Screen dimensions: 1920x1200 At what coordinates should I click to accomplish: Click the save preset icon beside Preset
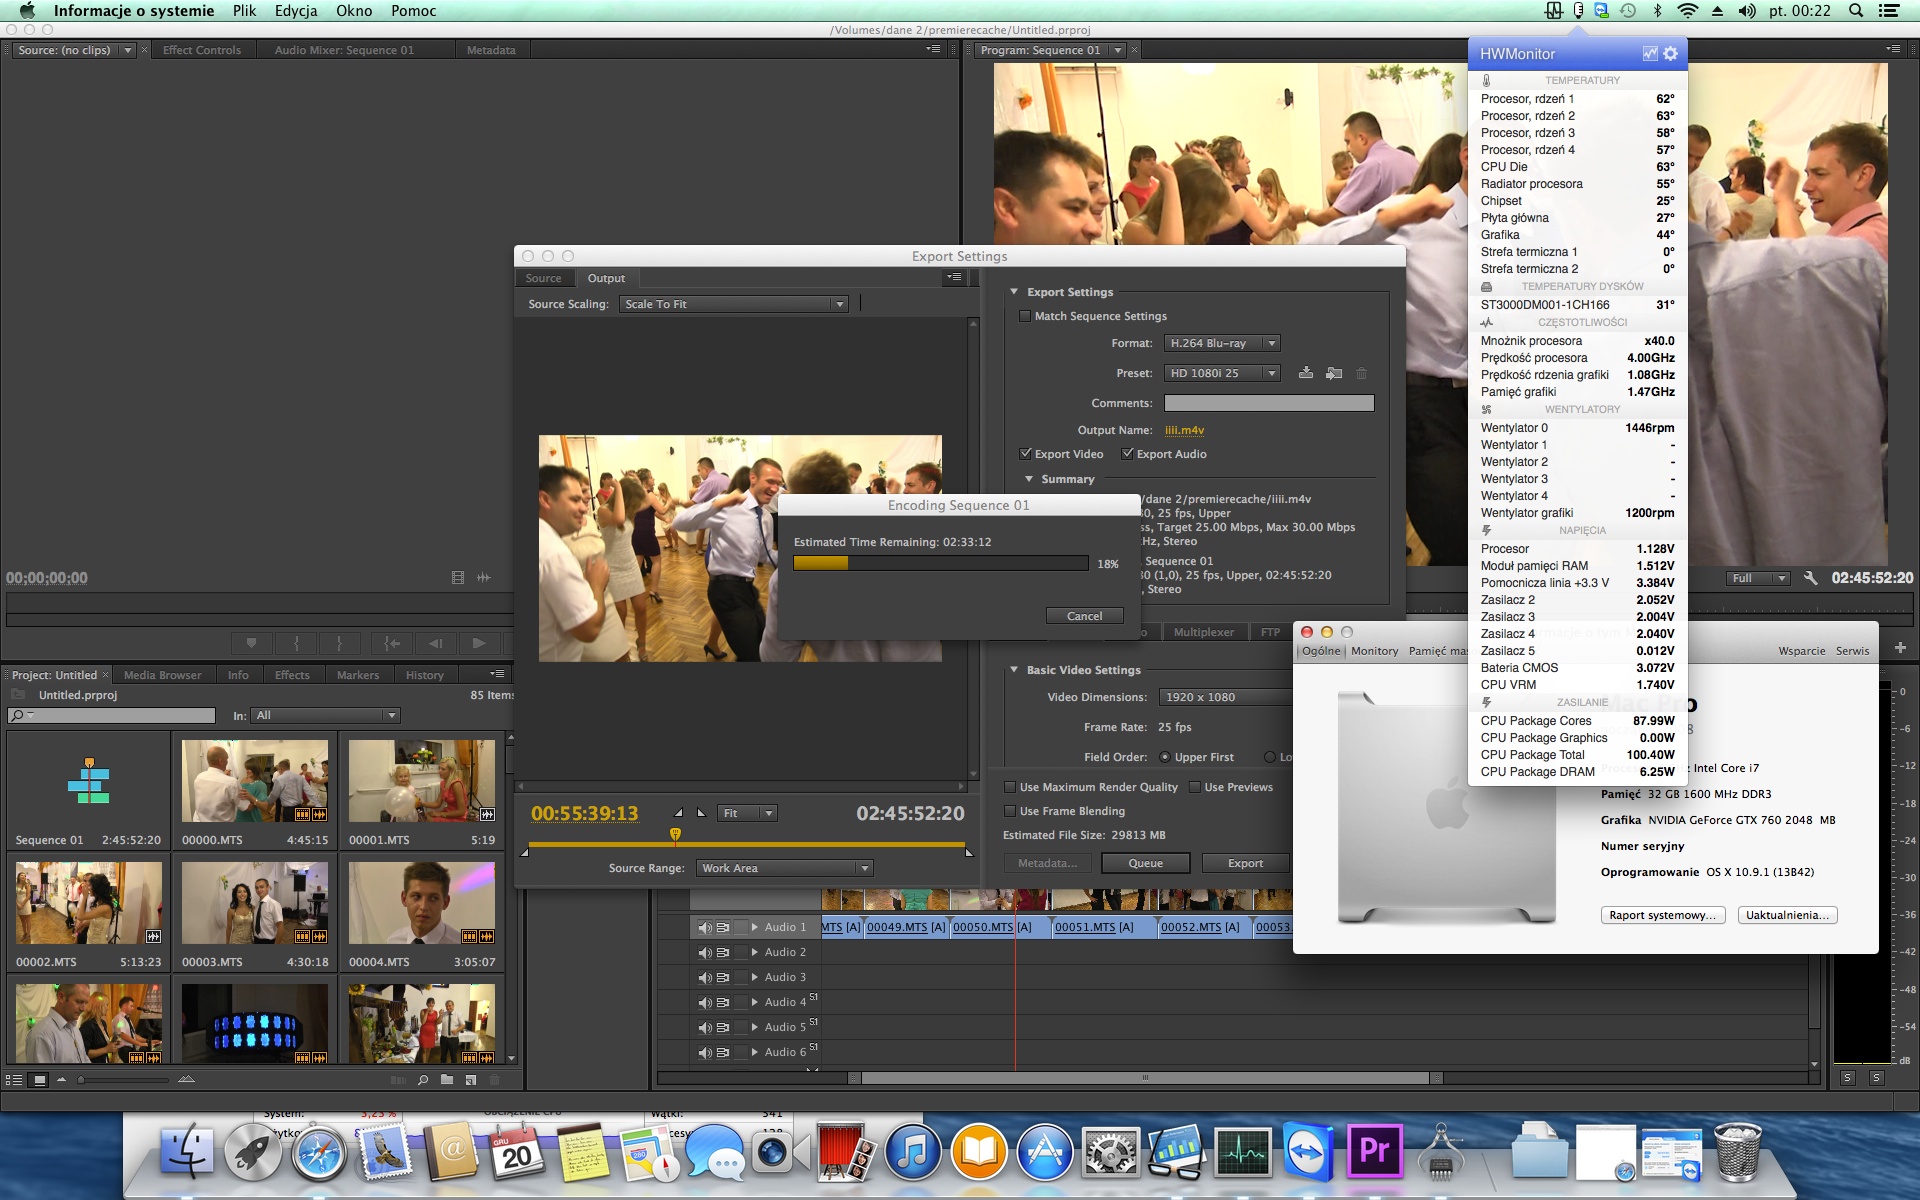click(x=1306, y=373)
